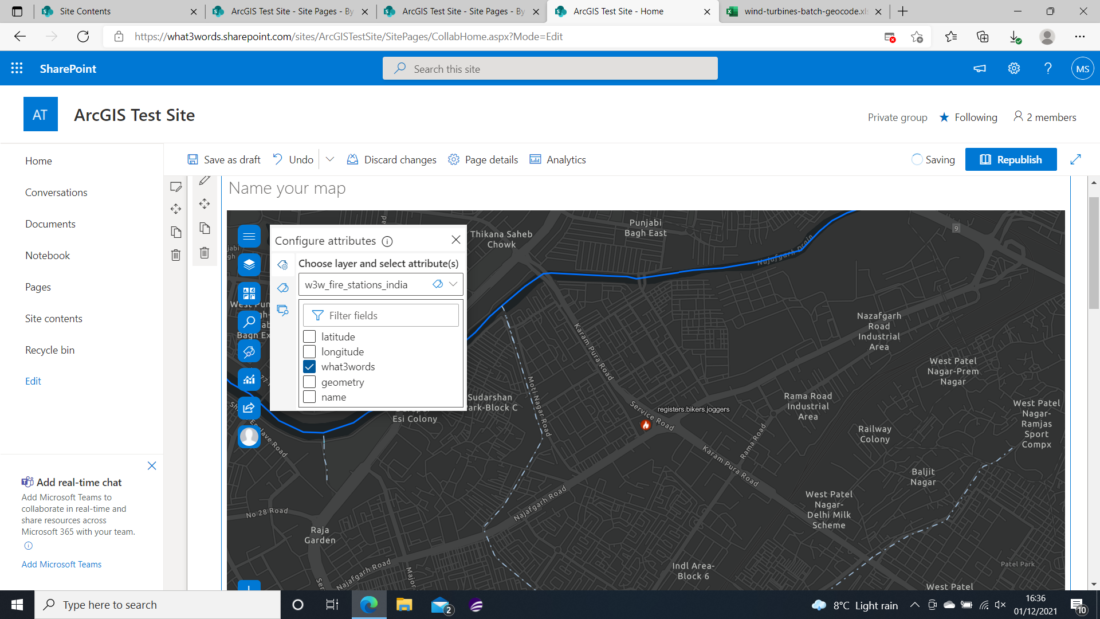Viewport: 1100px width, 619px height.
Task: Open the map menu hamburger button
Action: point(249,236)
